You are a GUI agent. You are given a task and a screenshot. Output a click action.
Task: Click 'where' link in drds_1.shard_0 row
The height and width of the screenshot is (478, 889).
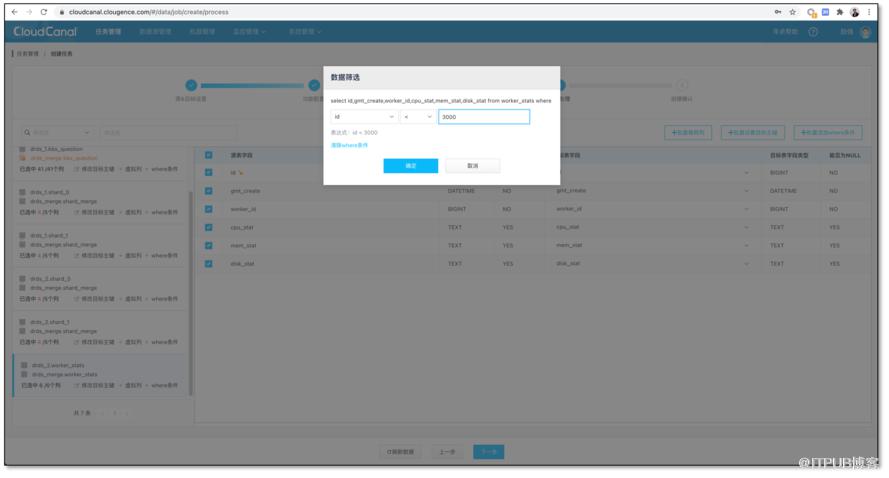click(164, 213)
